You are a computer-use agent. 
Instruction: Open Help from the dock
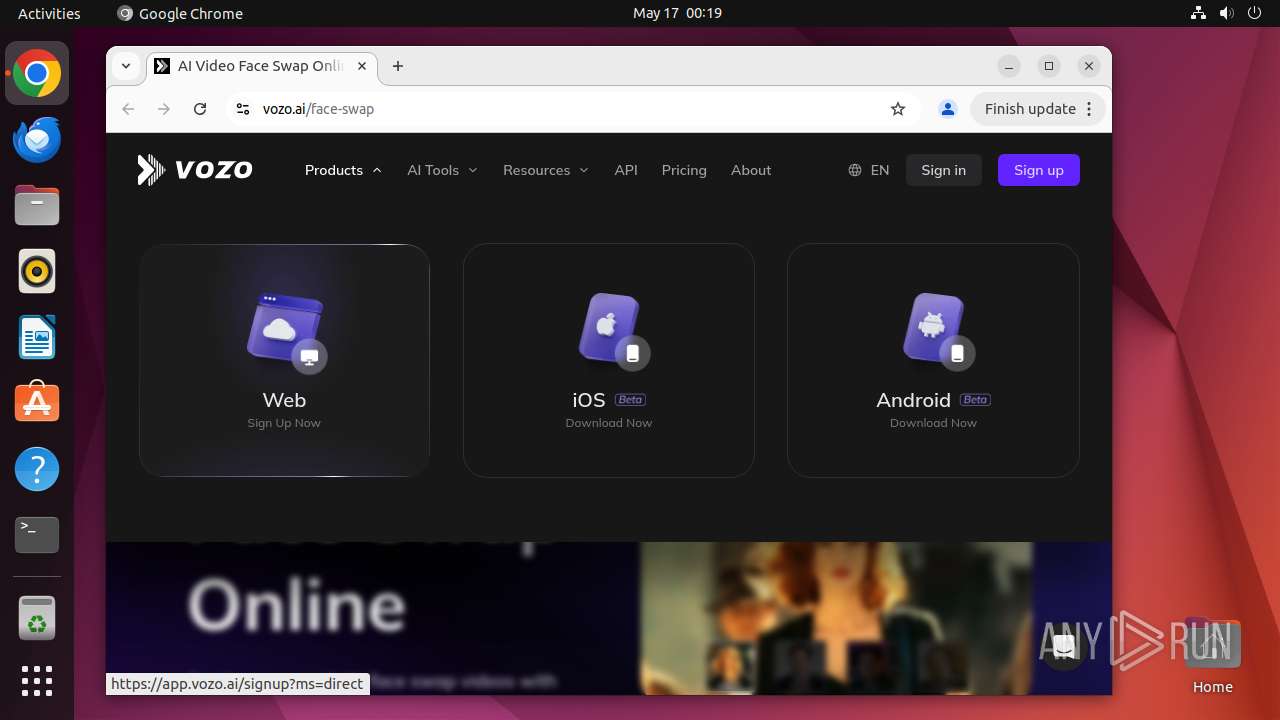point(37,469)
